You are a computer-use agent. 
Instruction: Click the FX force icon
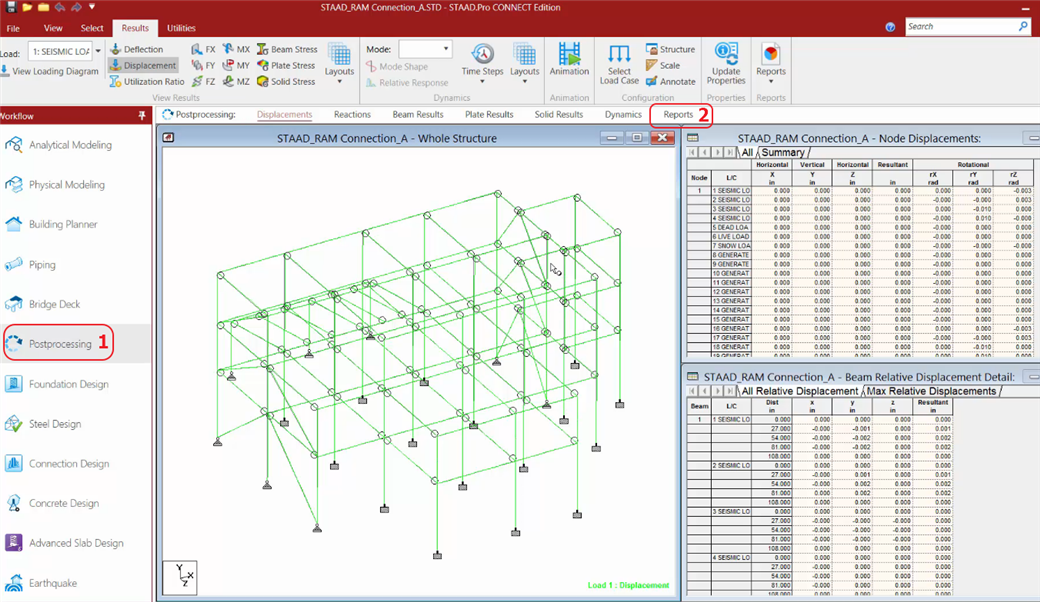point(203,49)
